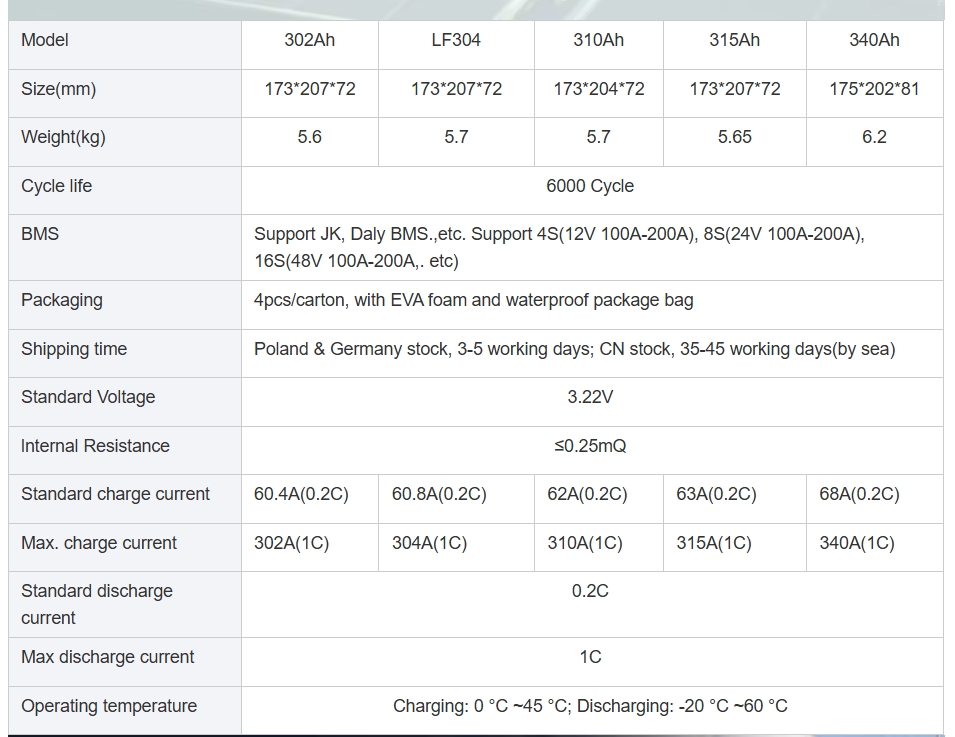Click the Operating temperature row label
Image resolution: width=955 pixels, height=737 pixels.
(x=109, y=706)
